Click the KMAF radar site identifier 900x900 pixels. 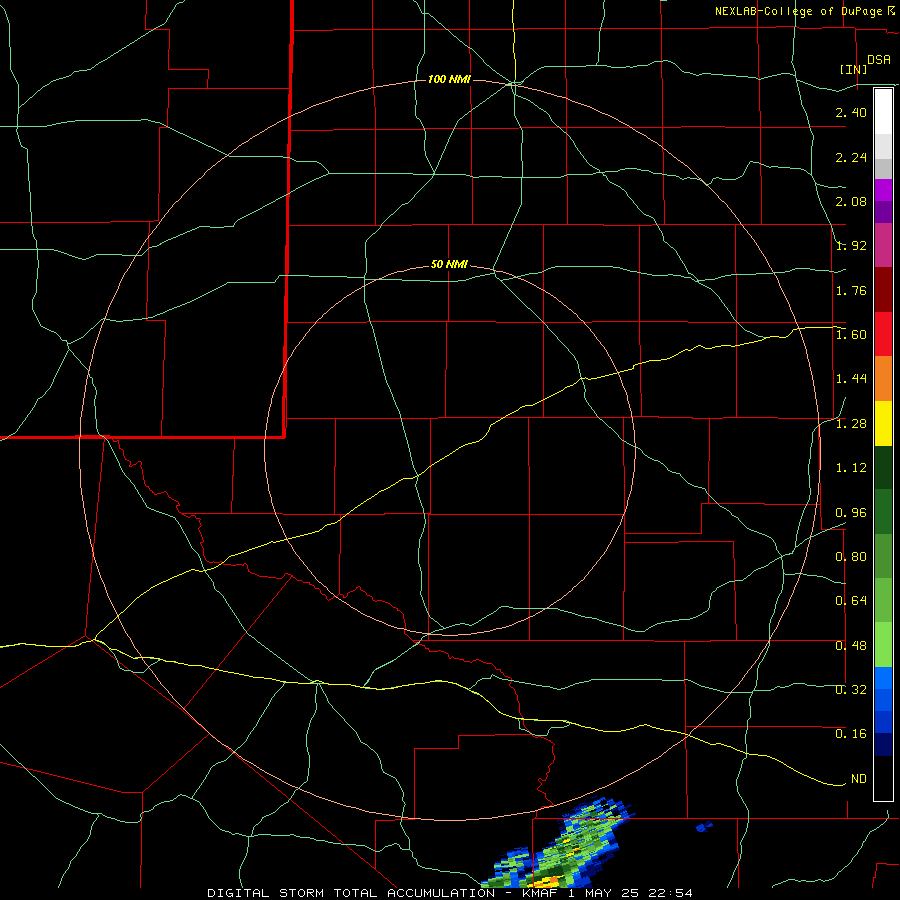coord(538,893)
